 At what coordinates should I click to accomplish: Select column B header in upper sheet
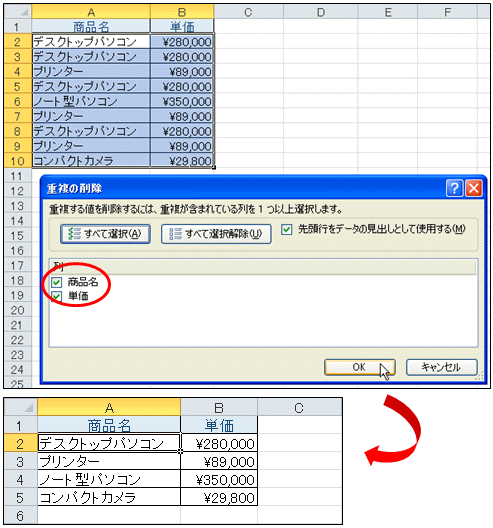tap(182, 12)
